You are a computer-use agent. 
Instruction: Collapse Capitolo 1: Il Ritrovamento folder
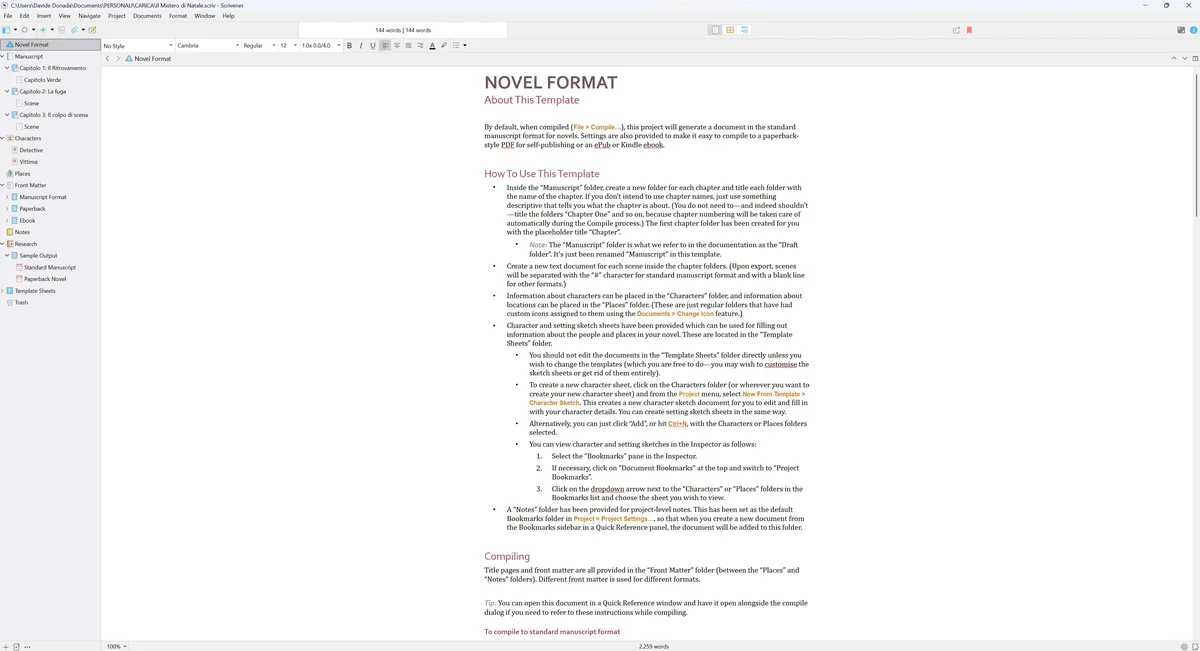(x=7, y=68)
